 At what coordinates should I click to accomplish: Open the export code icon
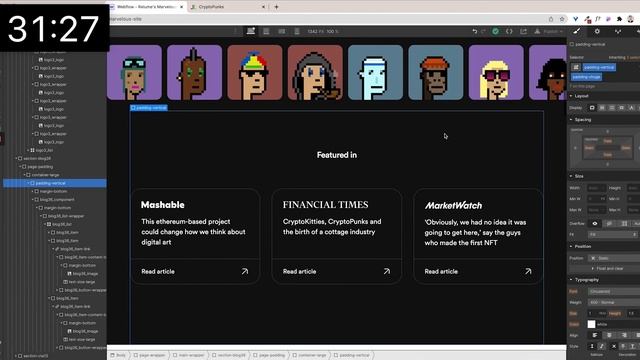[x=509, y=31]
